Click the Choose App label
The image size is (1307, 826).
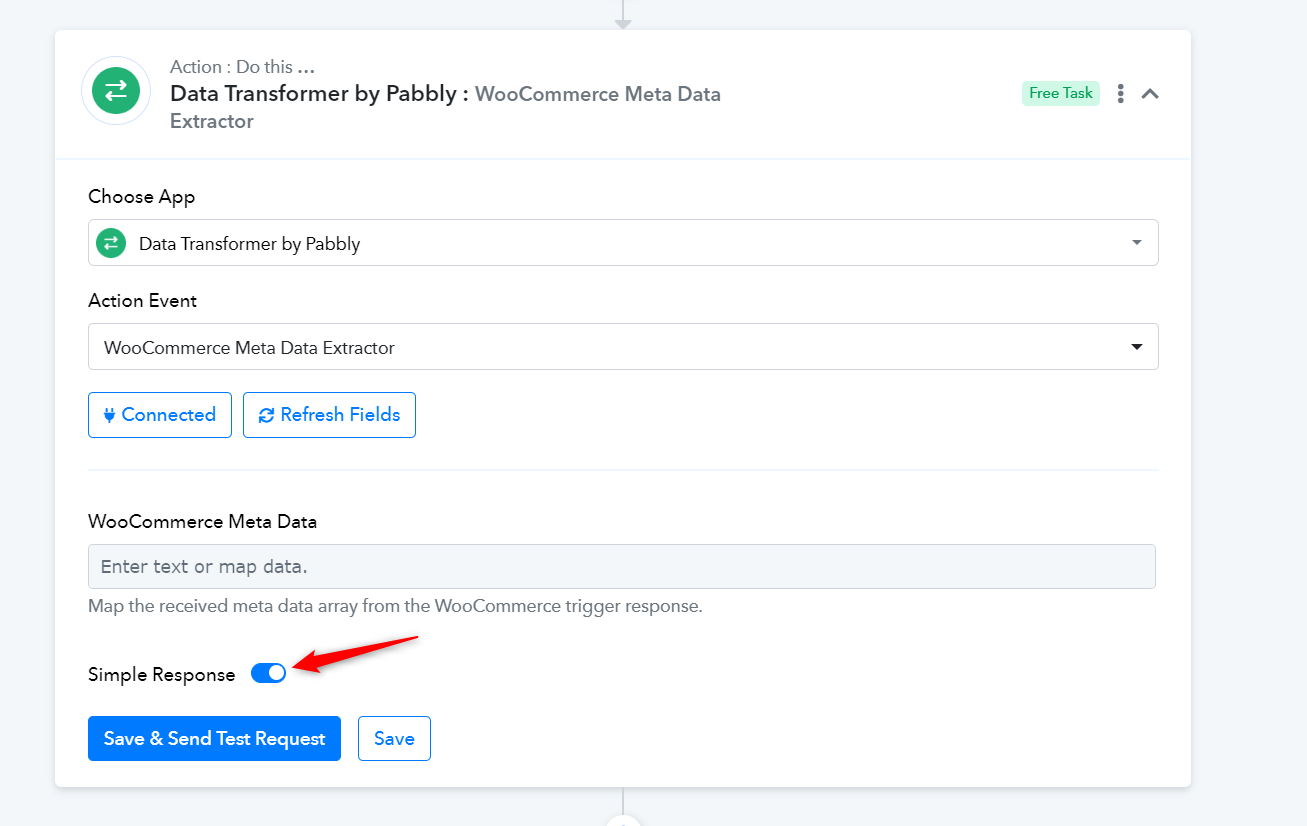click(142, 196)
